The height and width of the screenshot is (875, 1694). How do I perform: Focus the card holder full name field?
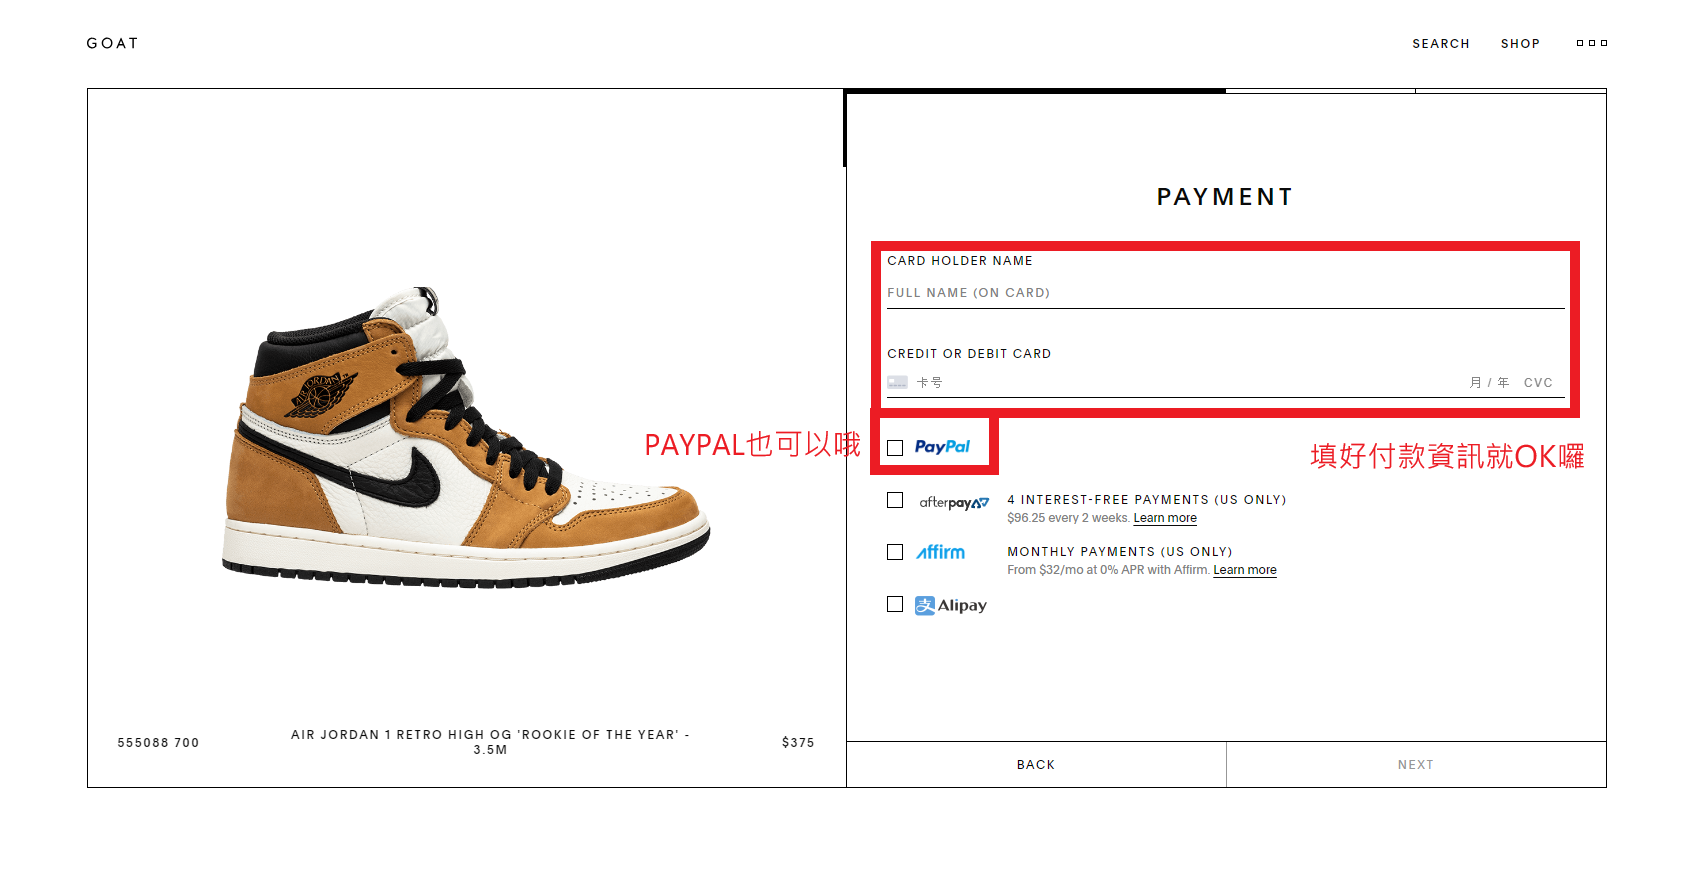pyautogui.click(x=1226, y=293)
